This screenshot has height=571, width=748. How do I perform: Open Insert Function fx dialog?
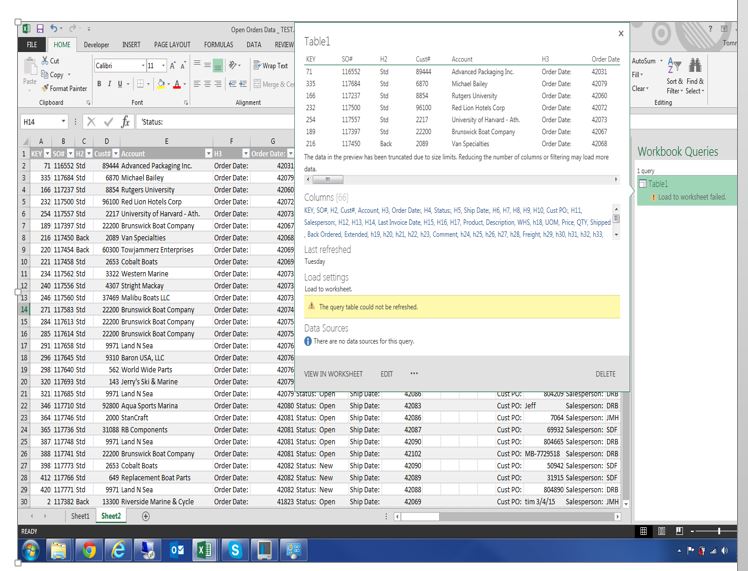(x=125, y=122)
